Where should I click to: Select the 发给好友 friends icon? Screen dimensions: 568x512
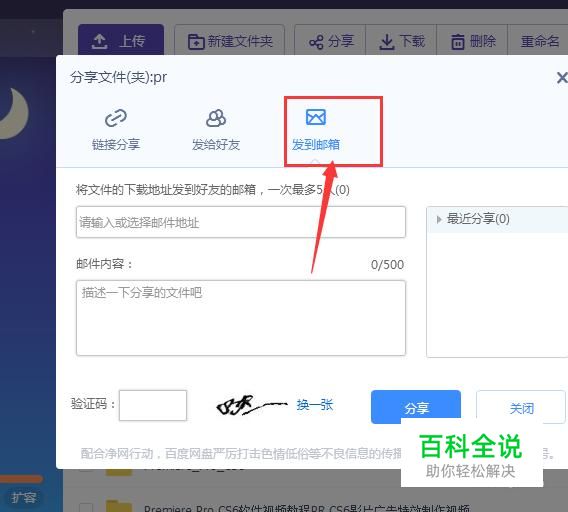216,118
